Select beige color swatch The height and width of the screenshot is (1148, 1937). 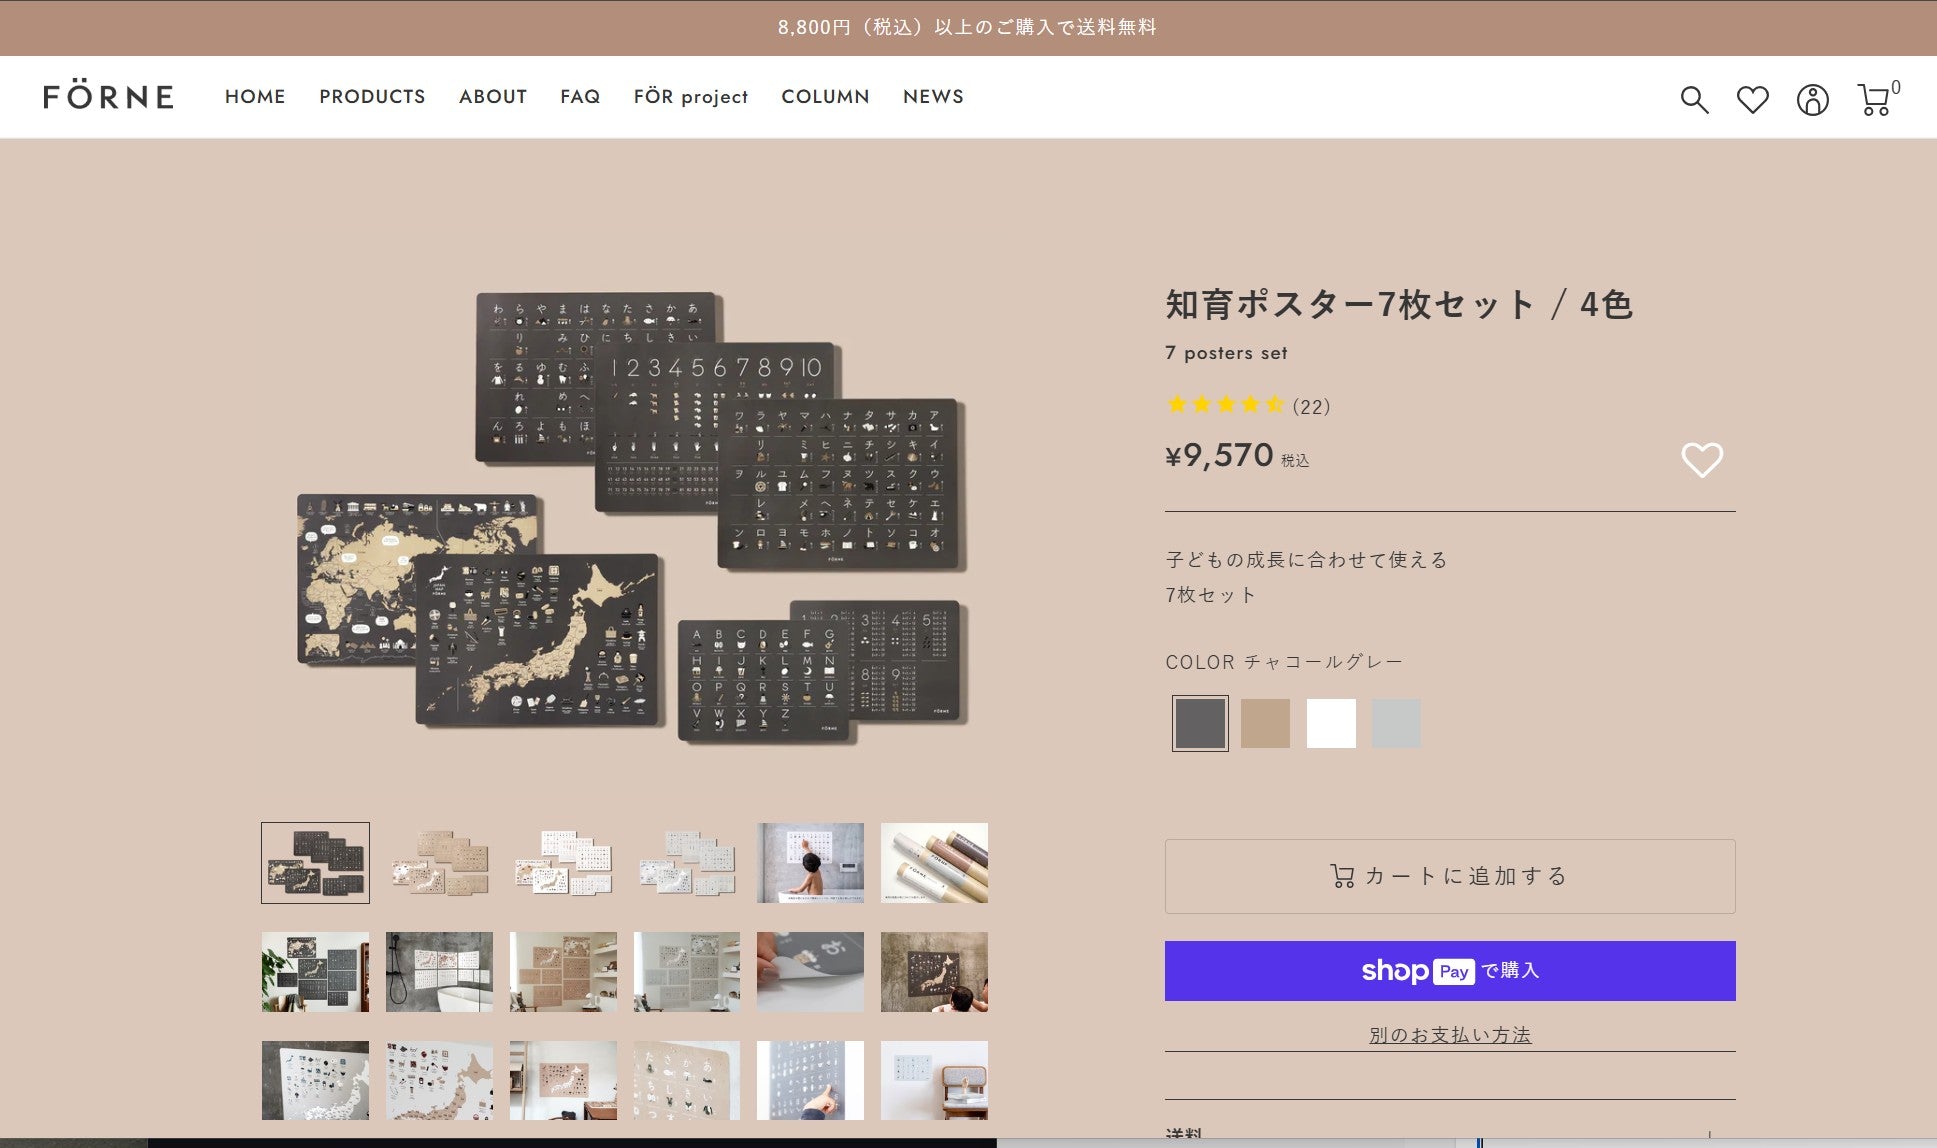tap(1265, 723)
